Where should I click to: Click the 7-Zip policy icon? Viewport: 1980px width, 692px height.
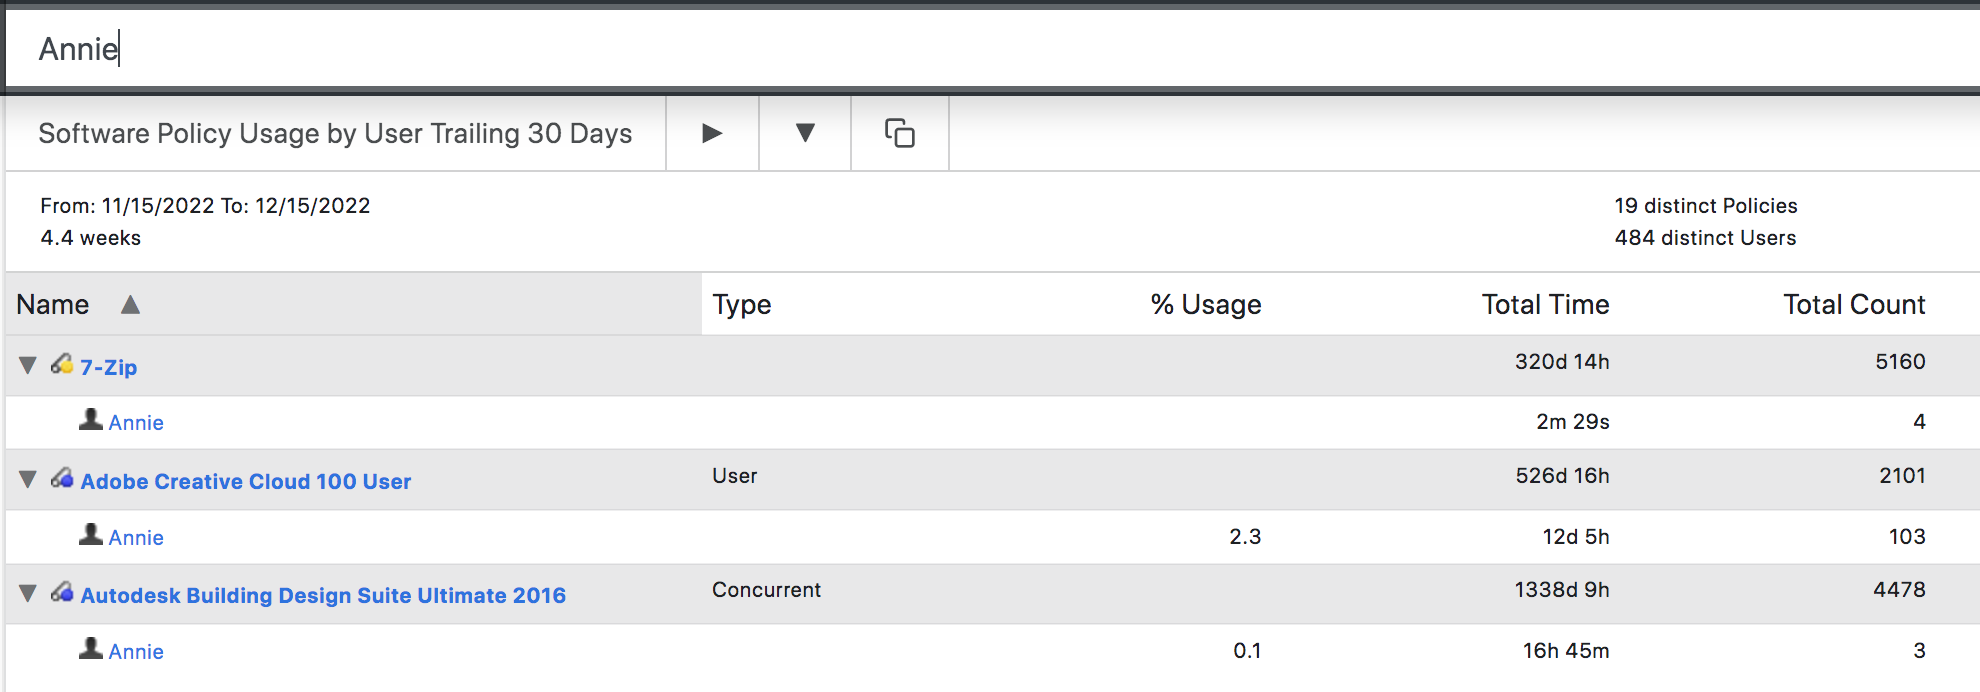tap(62, 364)
